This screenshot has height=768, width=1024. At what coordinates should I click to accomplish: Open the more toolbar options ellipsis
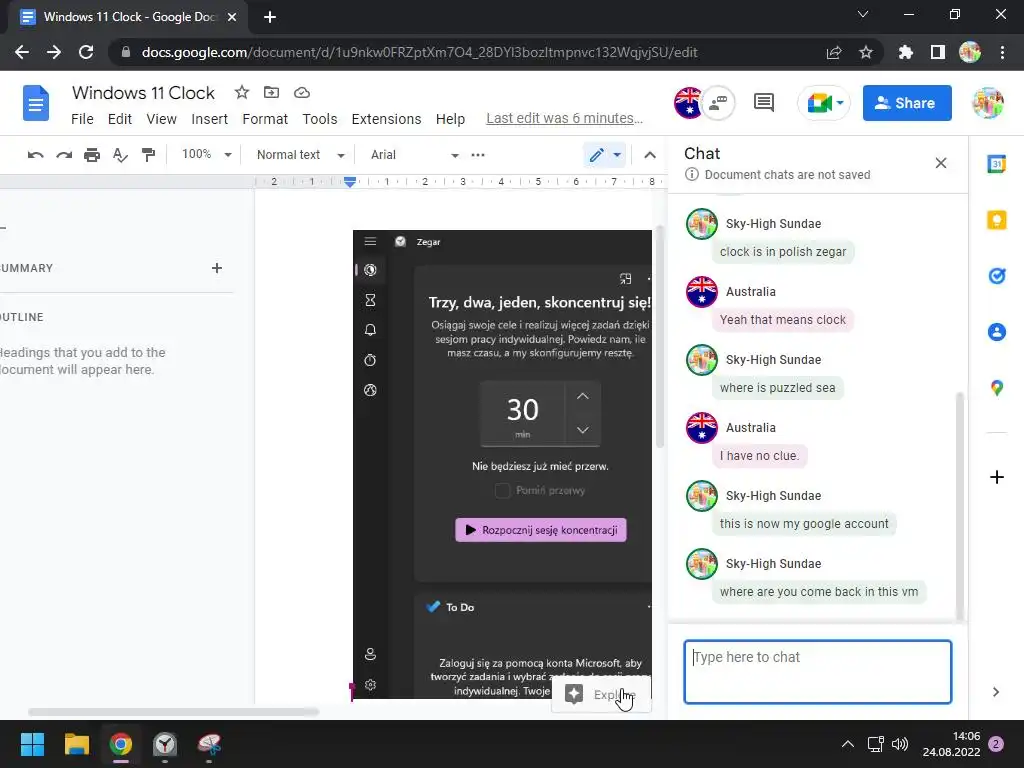tap(478, 155)
